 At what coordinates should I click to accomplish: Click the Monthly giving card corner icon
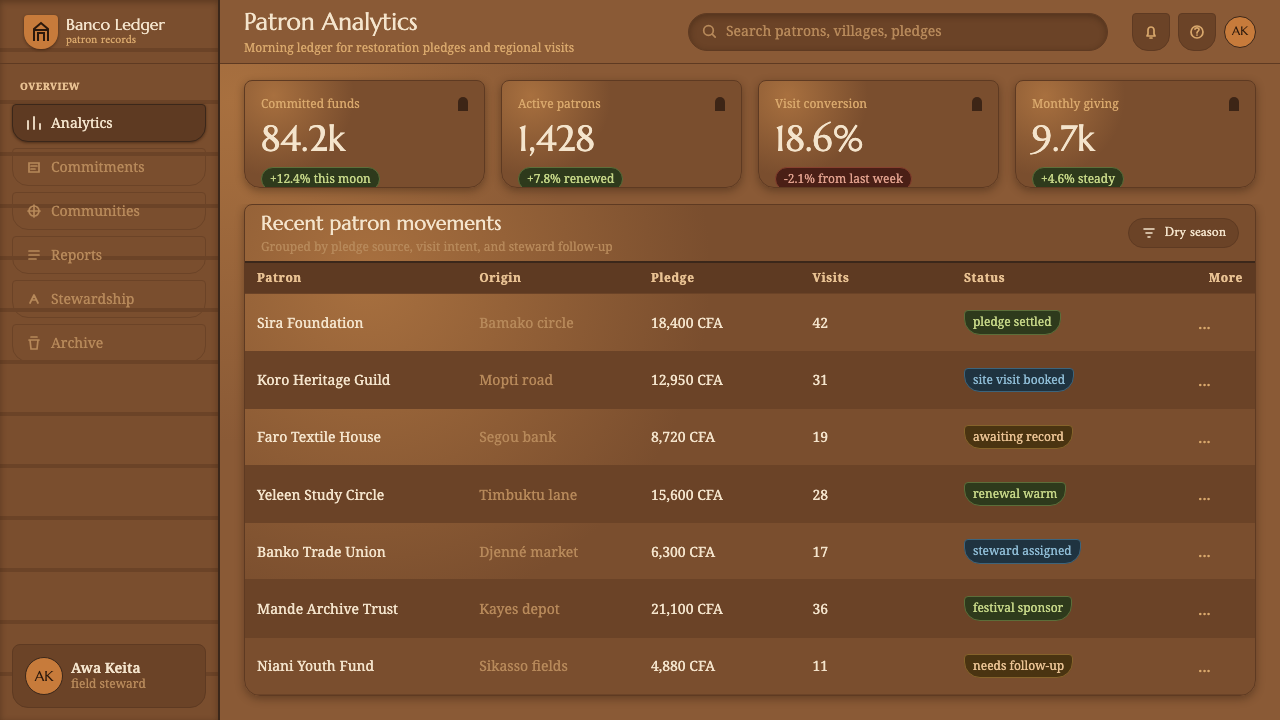click(x=1234, y=104)
